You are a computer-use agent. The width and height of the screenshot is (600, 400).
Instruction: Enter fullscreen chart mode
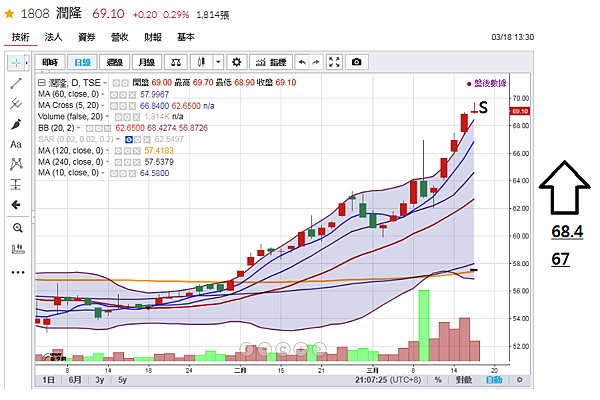[x=334, y=62]
